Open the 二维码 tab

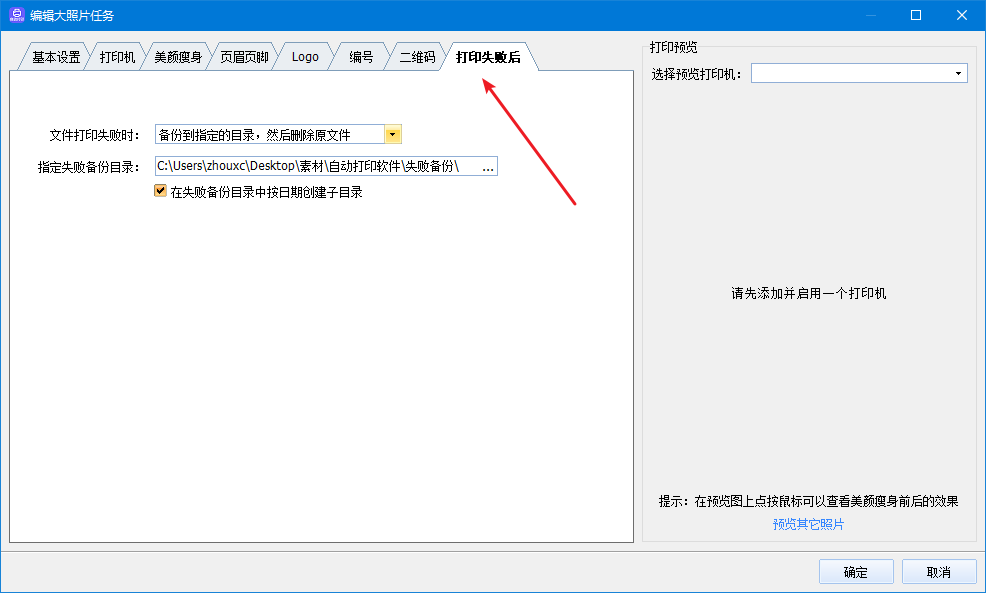point(417,57)
